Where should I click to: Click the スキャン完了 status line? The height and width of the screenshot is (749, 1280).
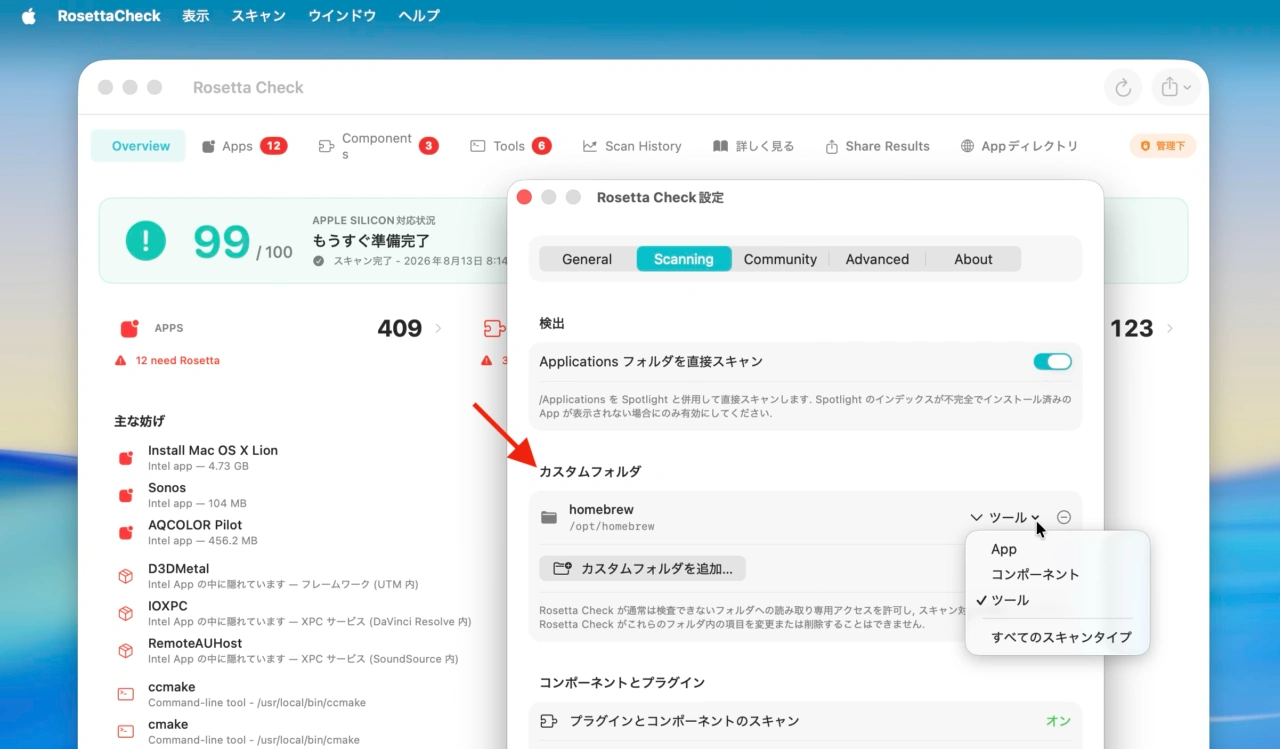tap(410, 261)
